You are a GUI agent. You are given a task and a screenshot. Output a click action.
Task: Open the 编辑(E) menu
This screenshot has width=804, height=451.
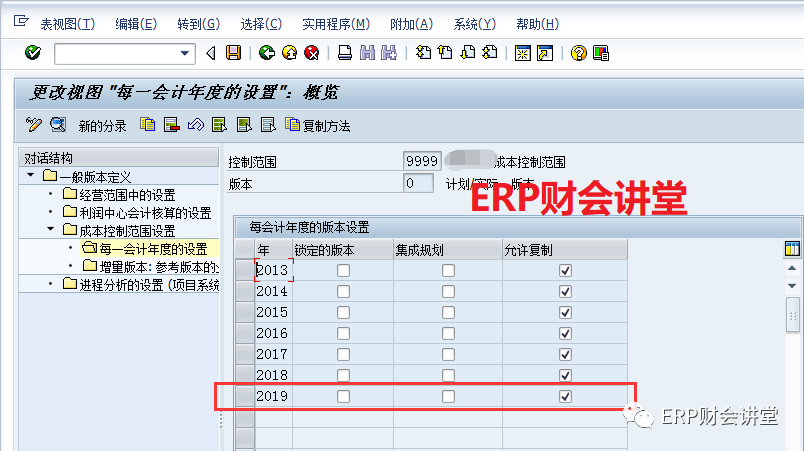click(x=135, y=24)
